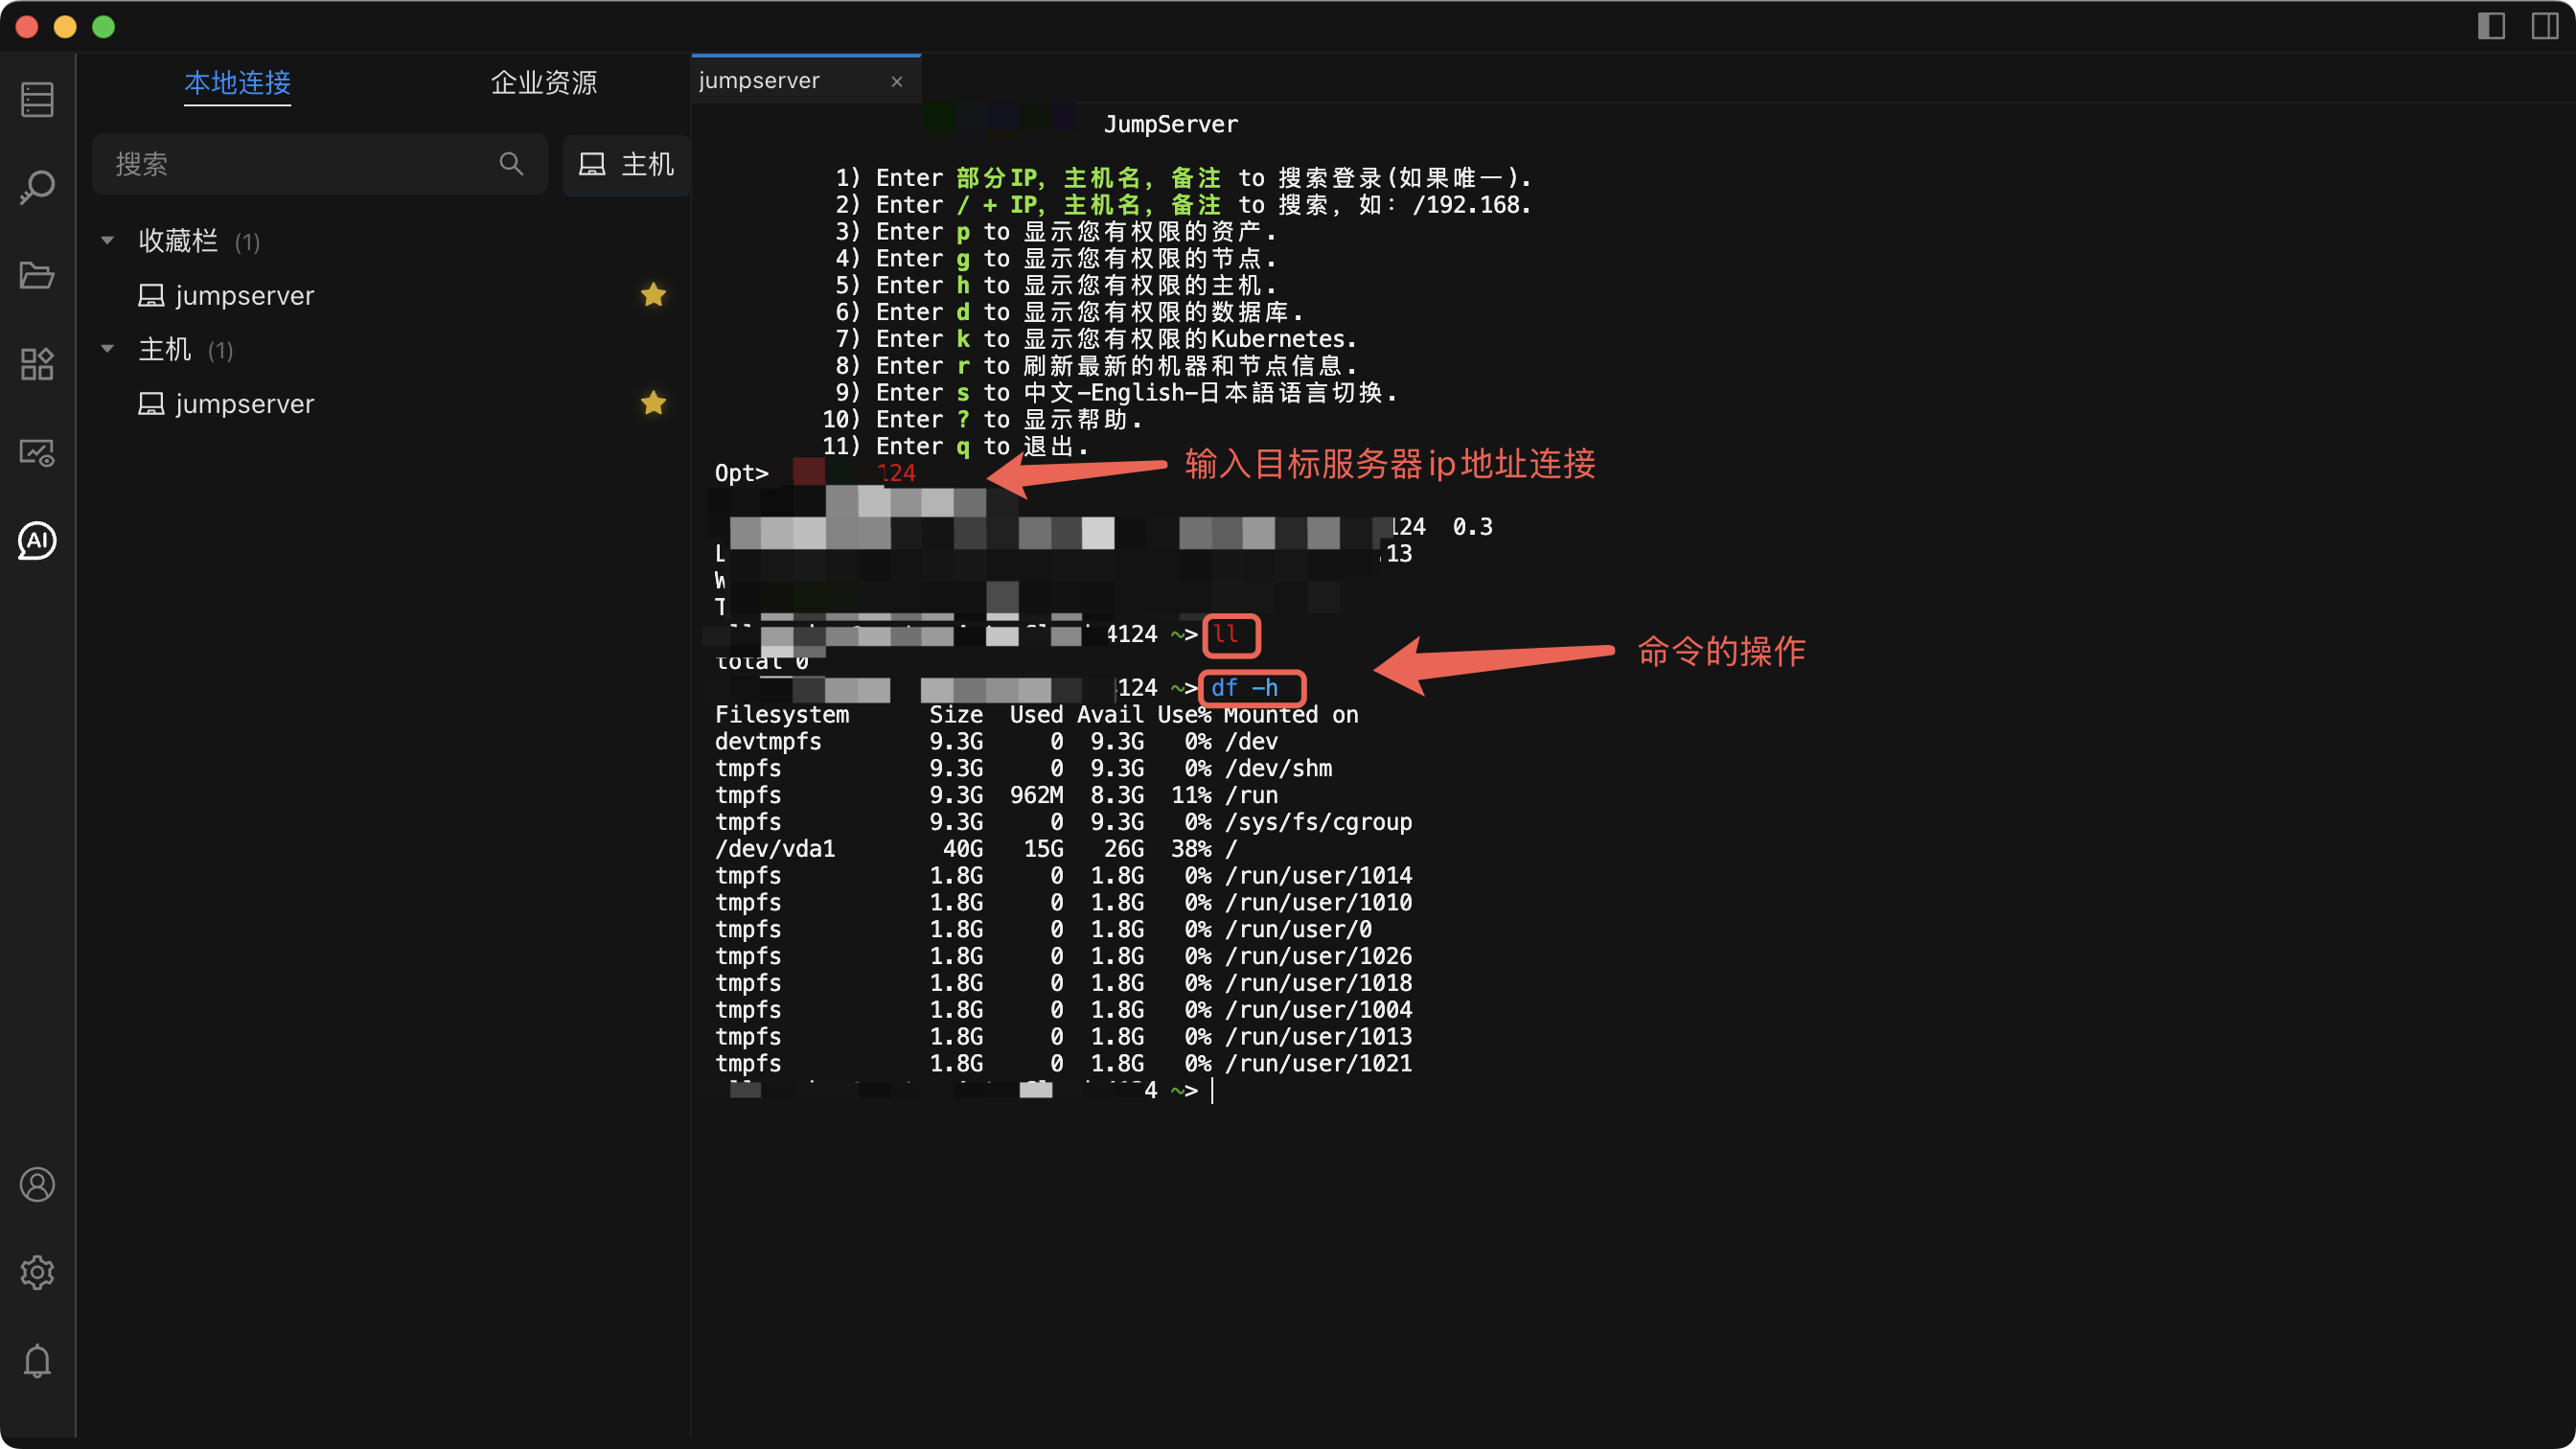Close the jumpserver terminal tab
The image size is (2576, 1449).
(897, 81)
